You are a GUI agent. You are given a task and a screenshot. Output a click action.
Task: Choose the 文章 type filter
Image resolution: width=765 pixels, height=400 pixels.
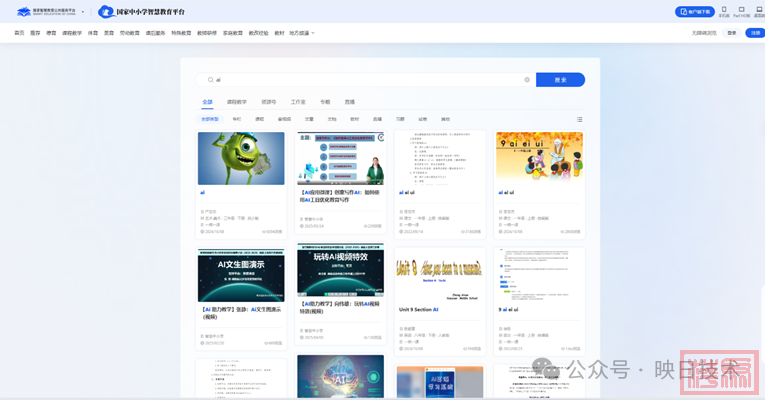point(309,119)
